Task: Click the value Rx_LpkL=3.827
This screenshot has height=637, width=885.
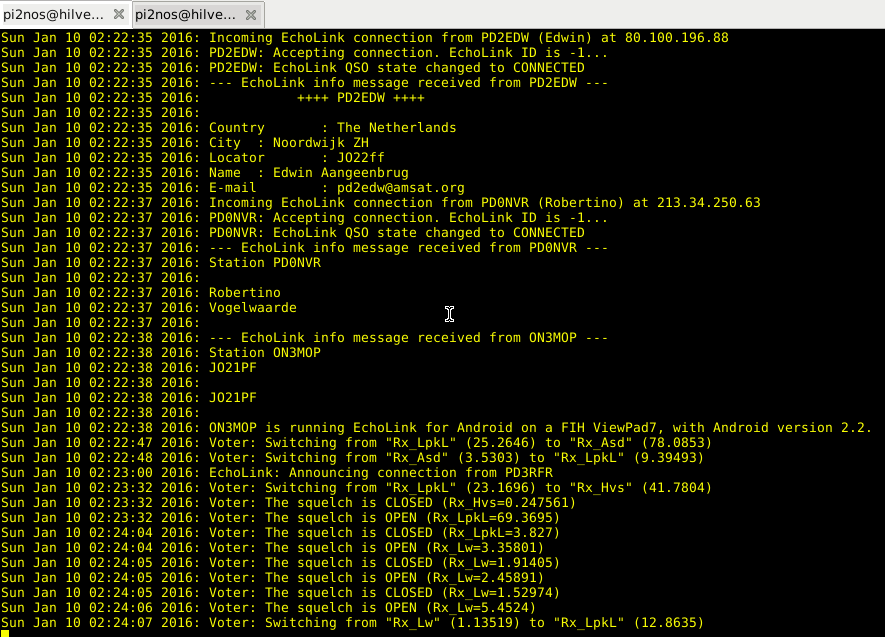Action: pos(501,533)
